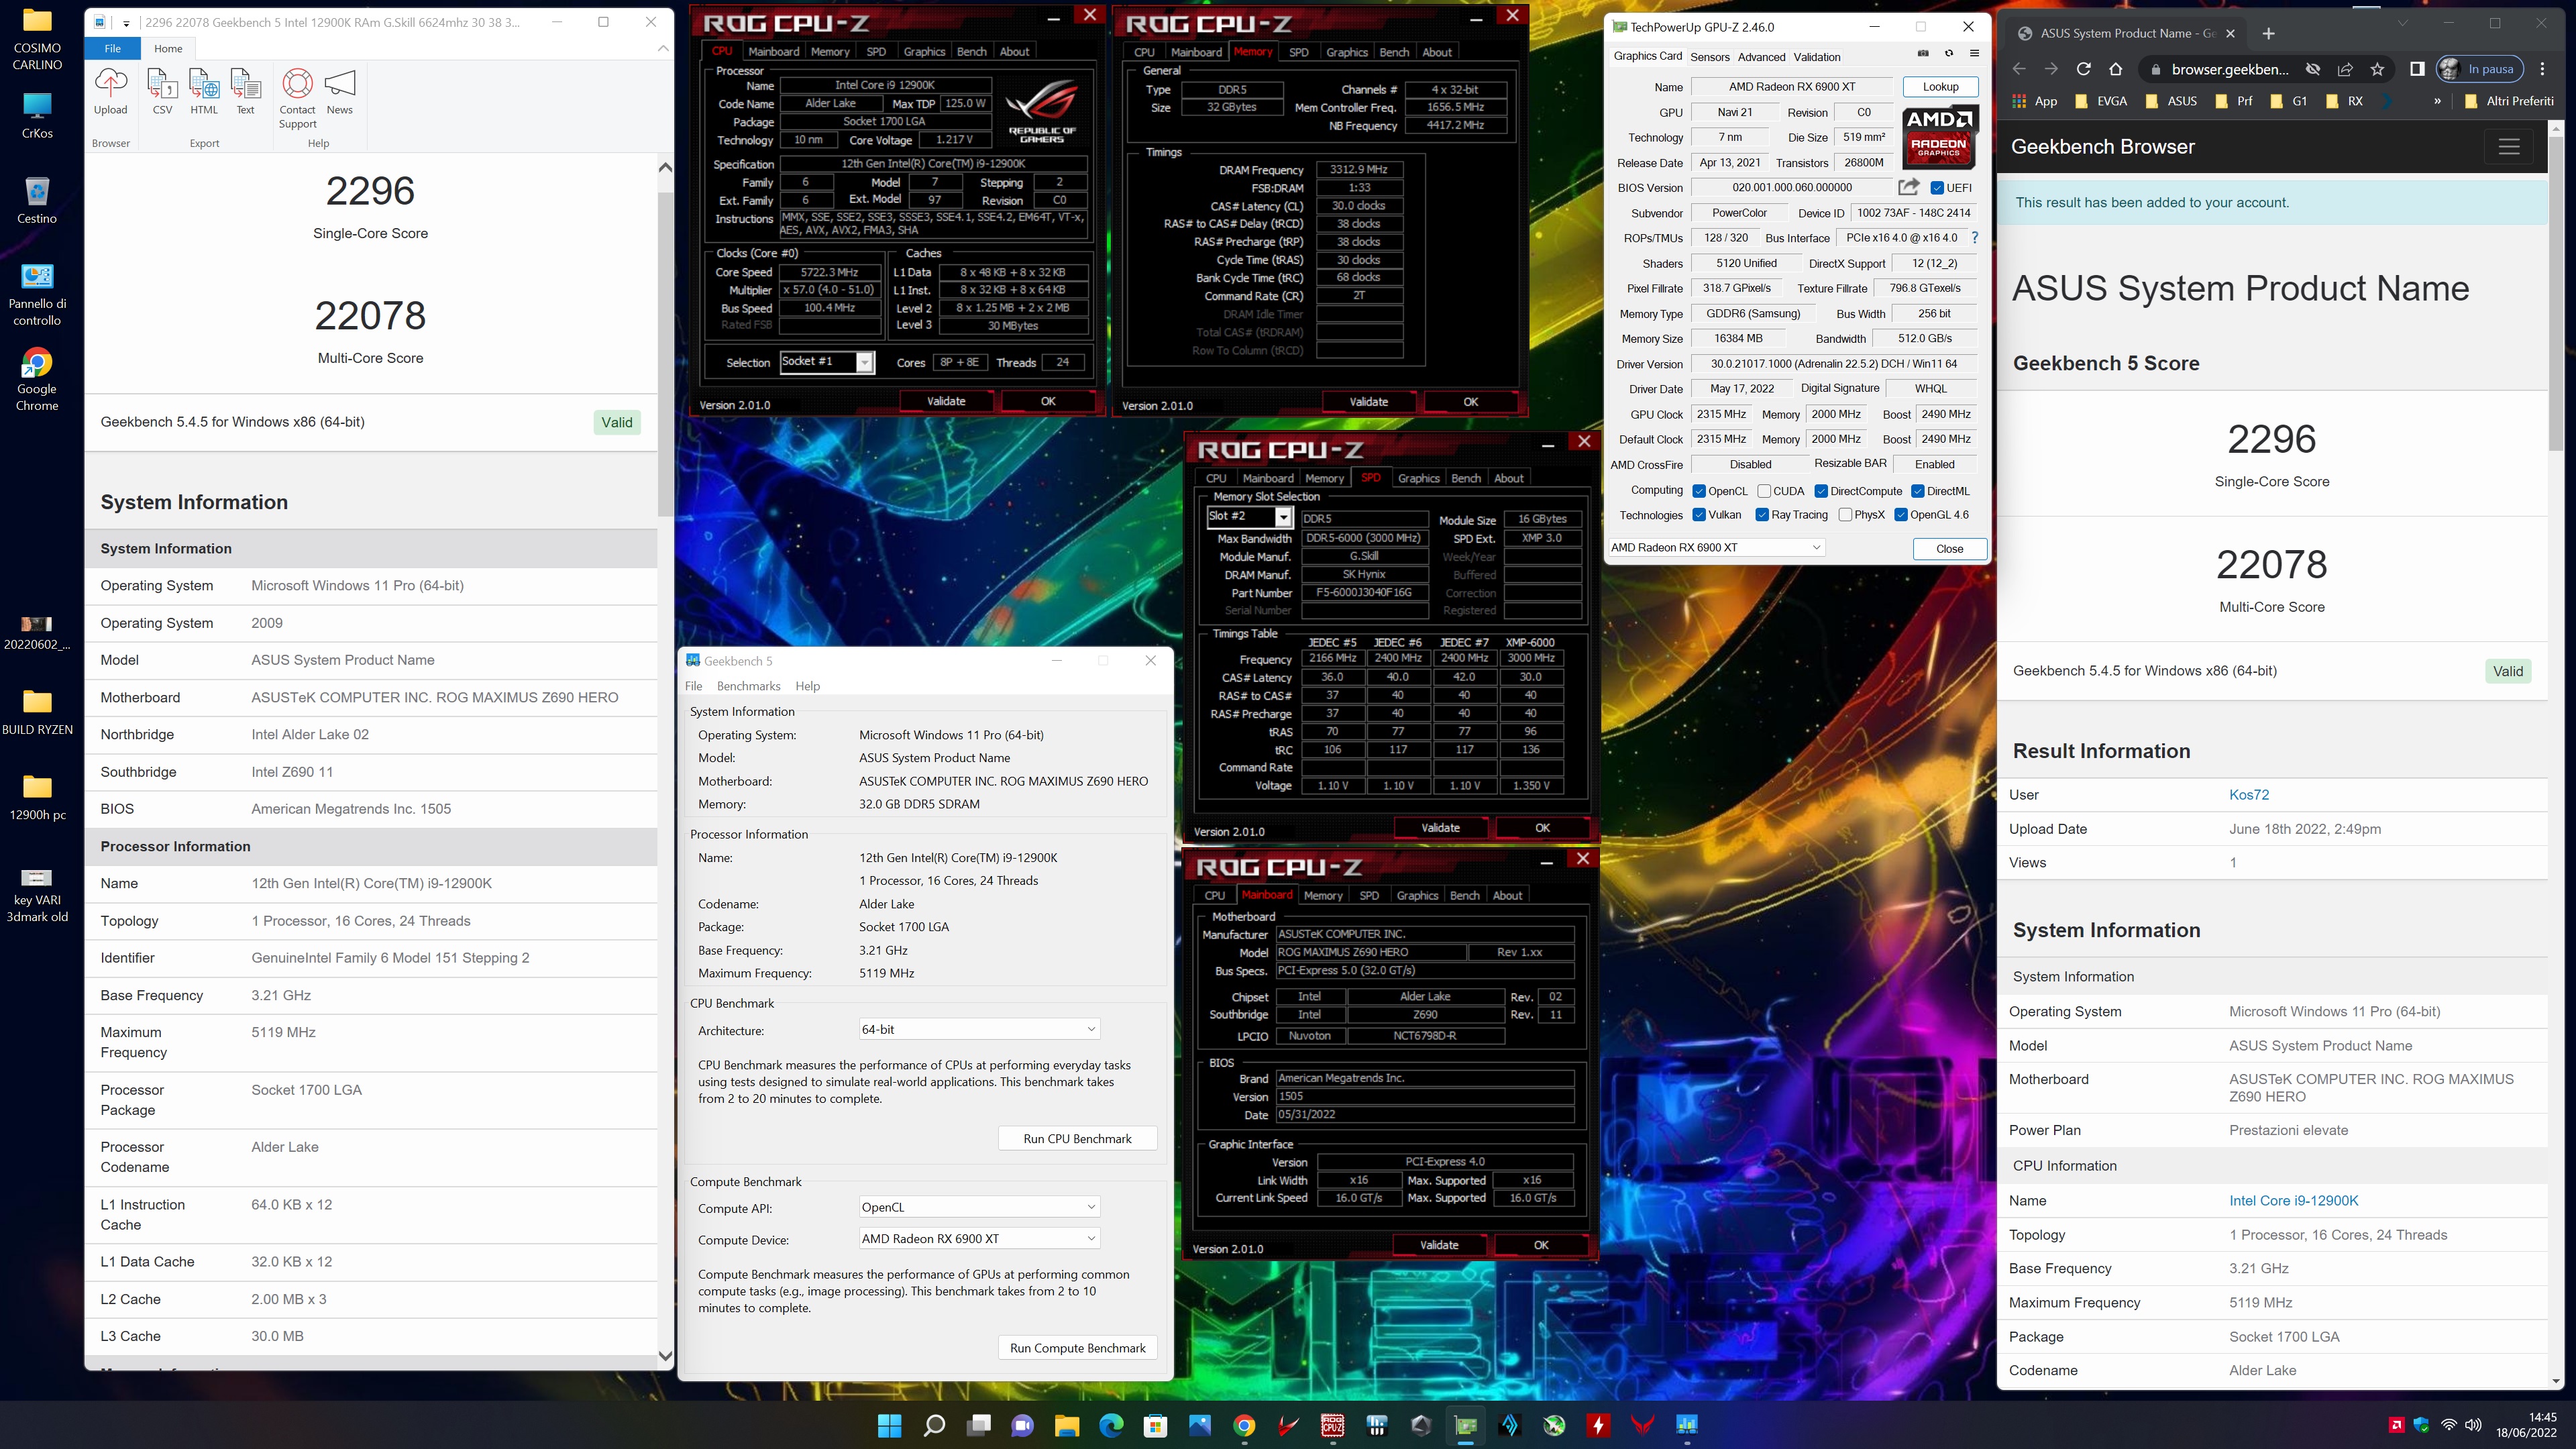The width and height of the screenshot is (2576, 1449).
Task: Click the Chrome address bar URL
Action: (x=2229, y=69)
